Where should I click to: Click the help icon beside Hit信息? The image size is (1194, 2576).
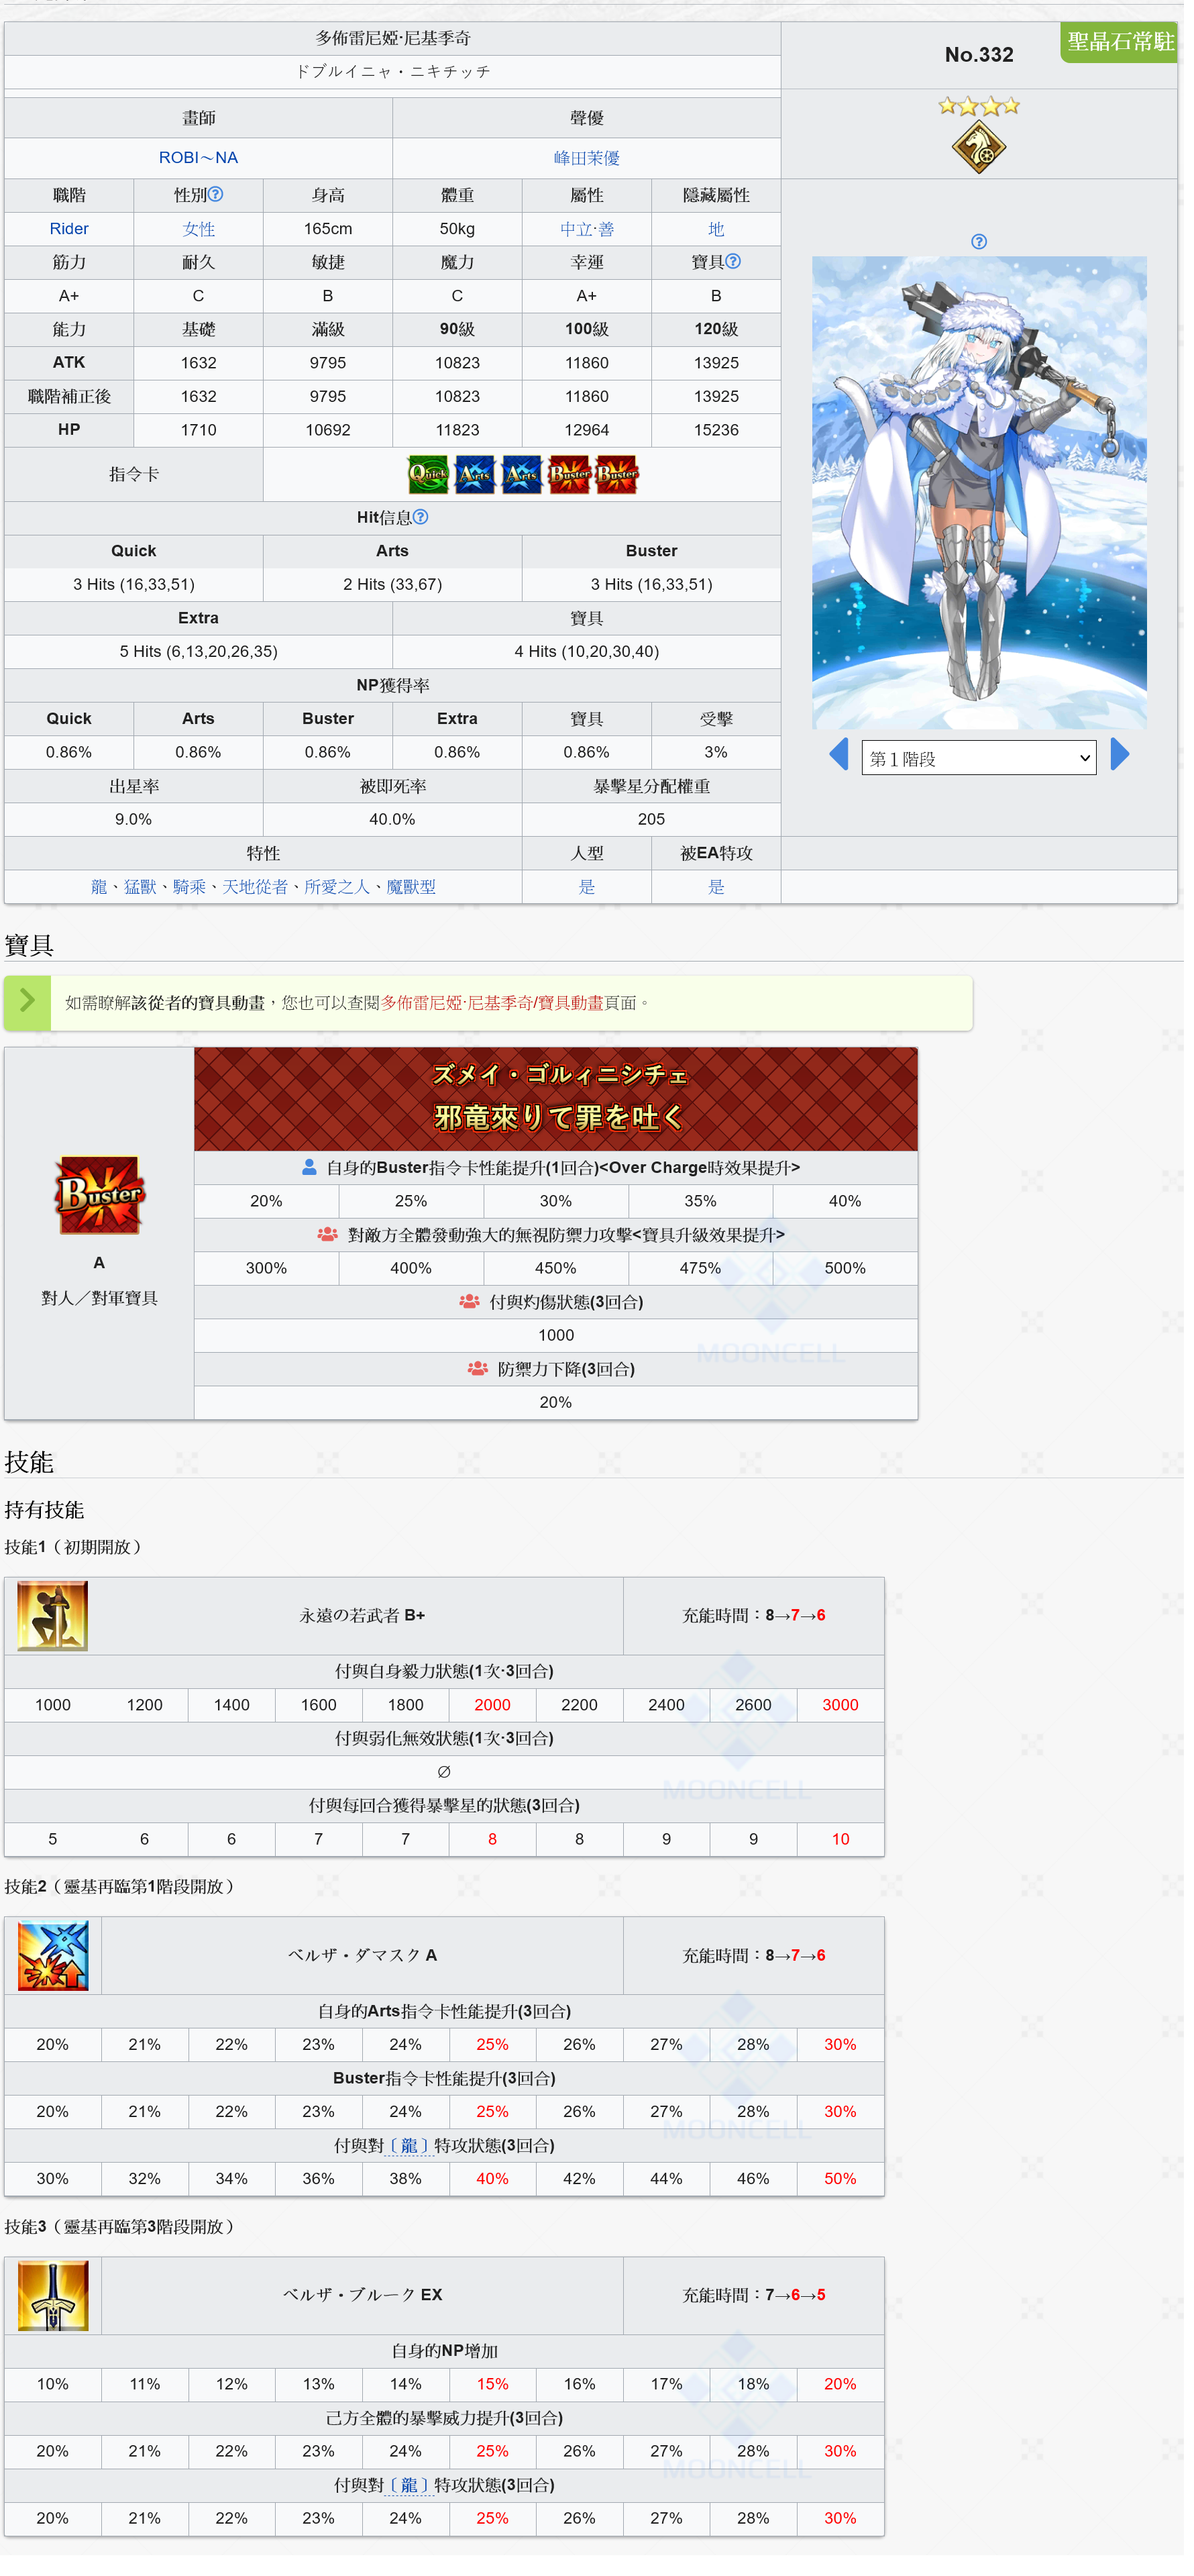coord(424,521)
